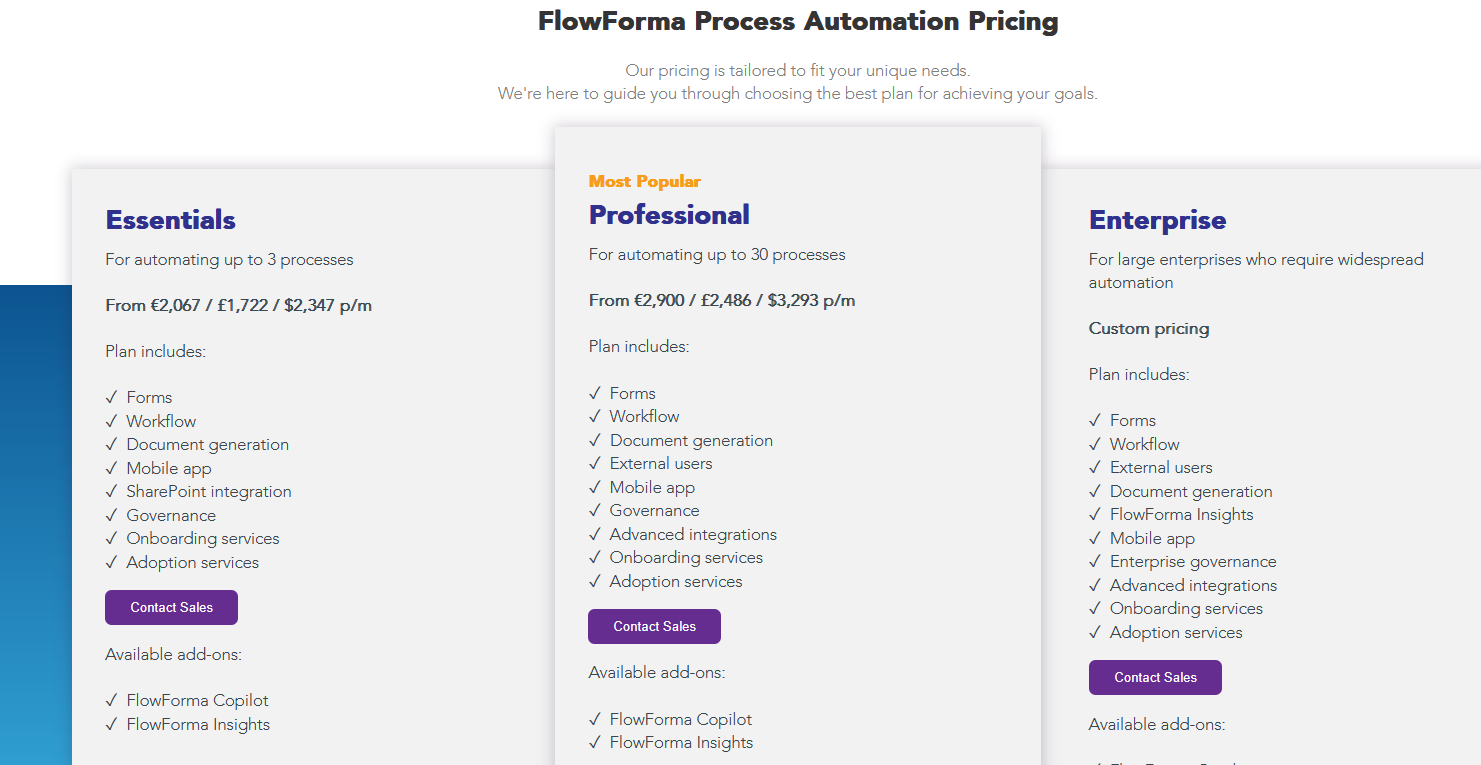The width and height of the screenshot is (1481, 765).
Task: Click the checkmark beside FlowForma Insights in Enterprise
Action: click(x=1095, y=514)
